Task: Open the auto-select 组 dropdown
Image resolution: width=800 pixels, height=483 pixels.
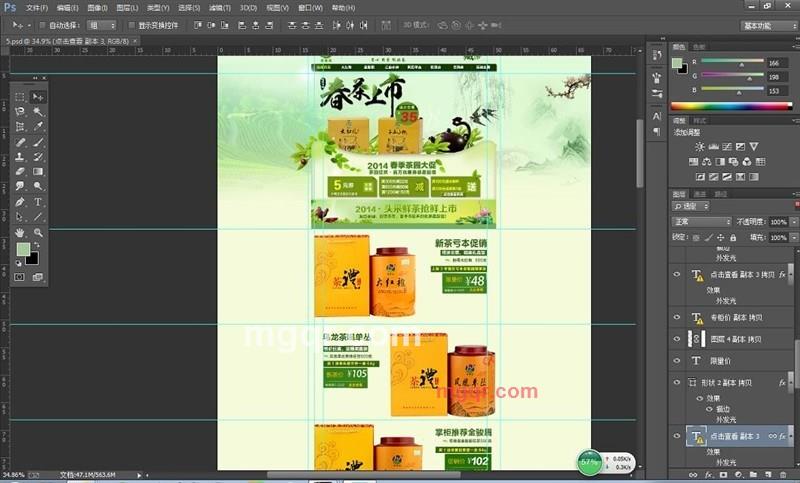Action: tap(102, 25)
